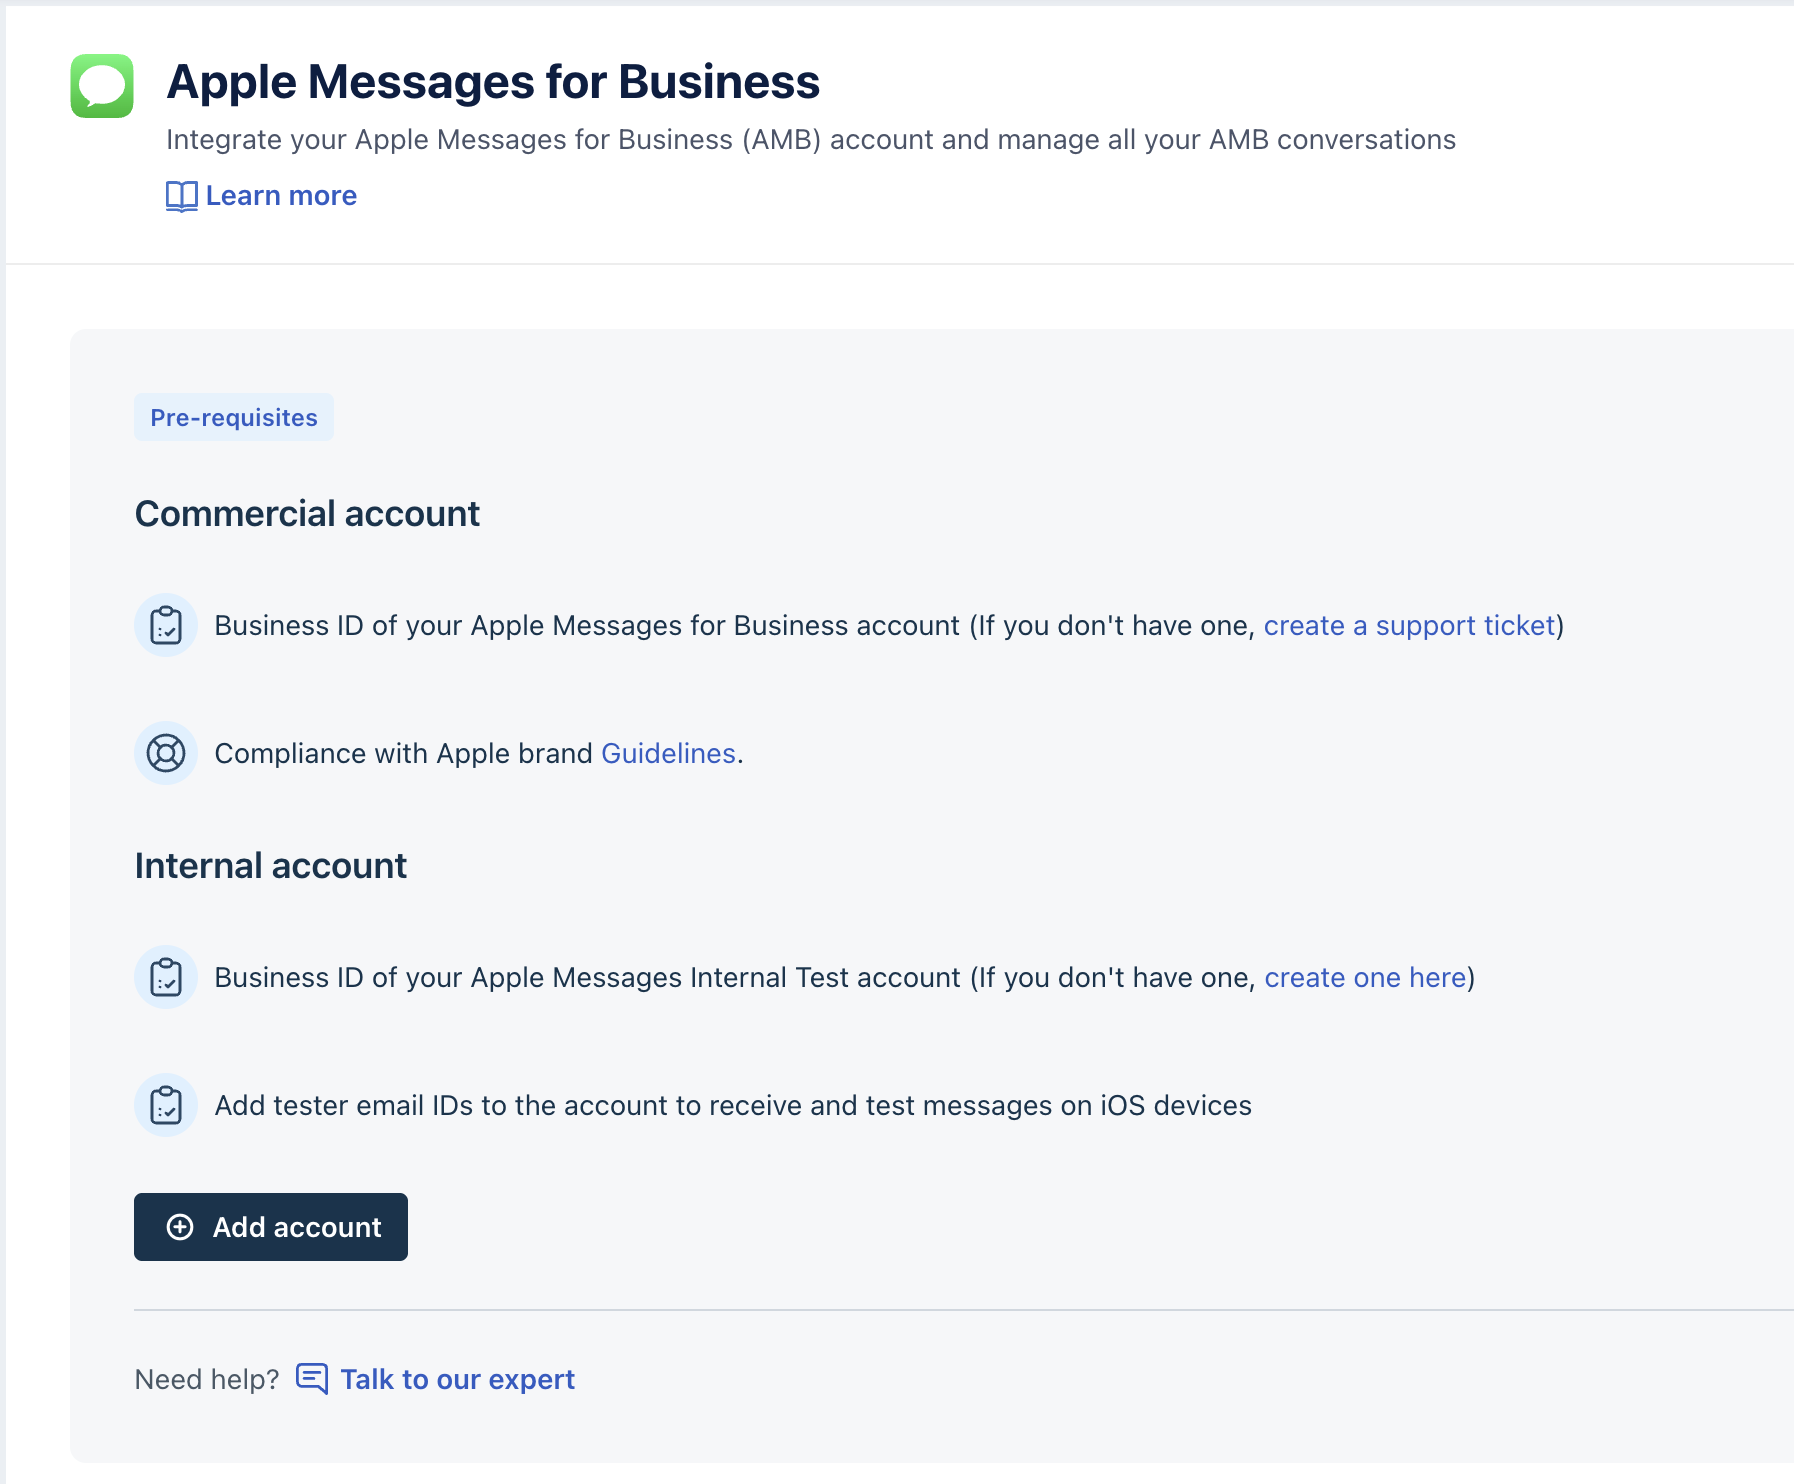This screenshot has height=1484, width=1794.
Task: Open the create a support ticket link
Action: pyautogui.click(x=1410, y=626)
